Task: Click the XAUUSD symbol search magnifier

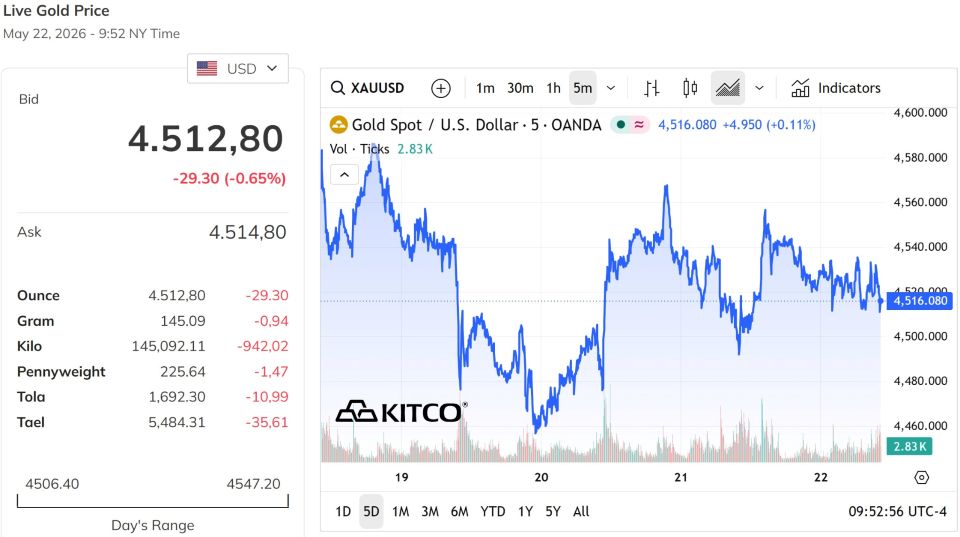Action: (x=338, y=88)
